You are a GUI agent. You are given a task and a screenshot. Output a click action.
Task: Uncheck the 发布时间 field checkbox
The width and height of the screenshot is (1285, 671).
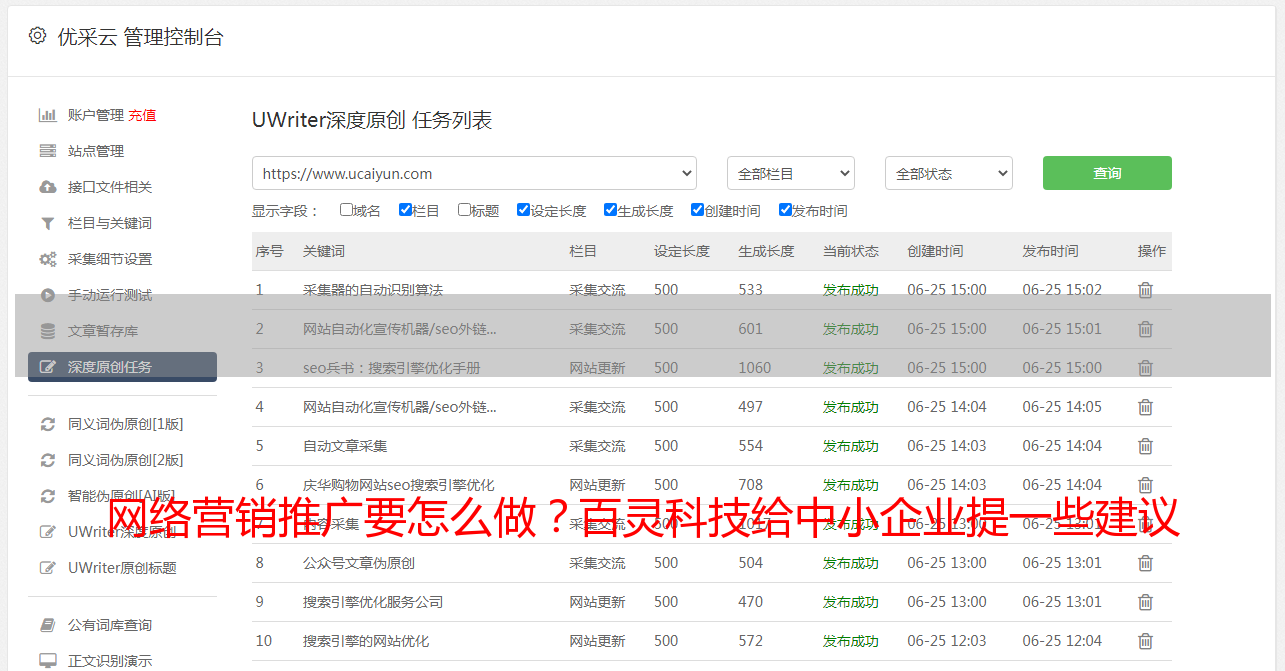click(785, 210)
